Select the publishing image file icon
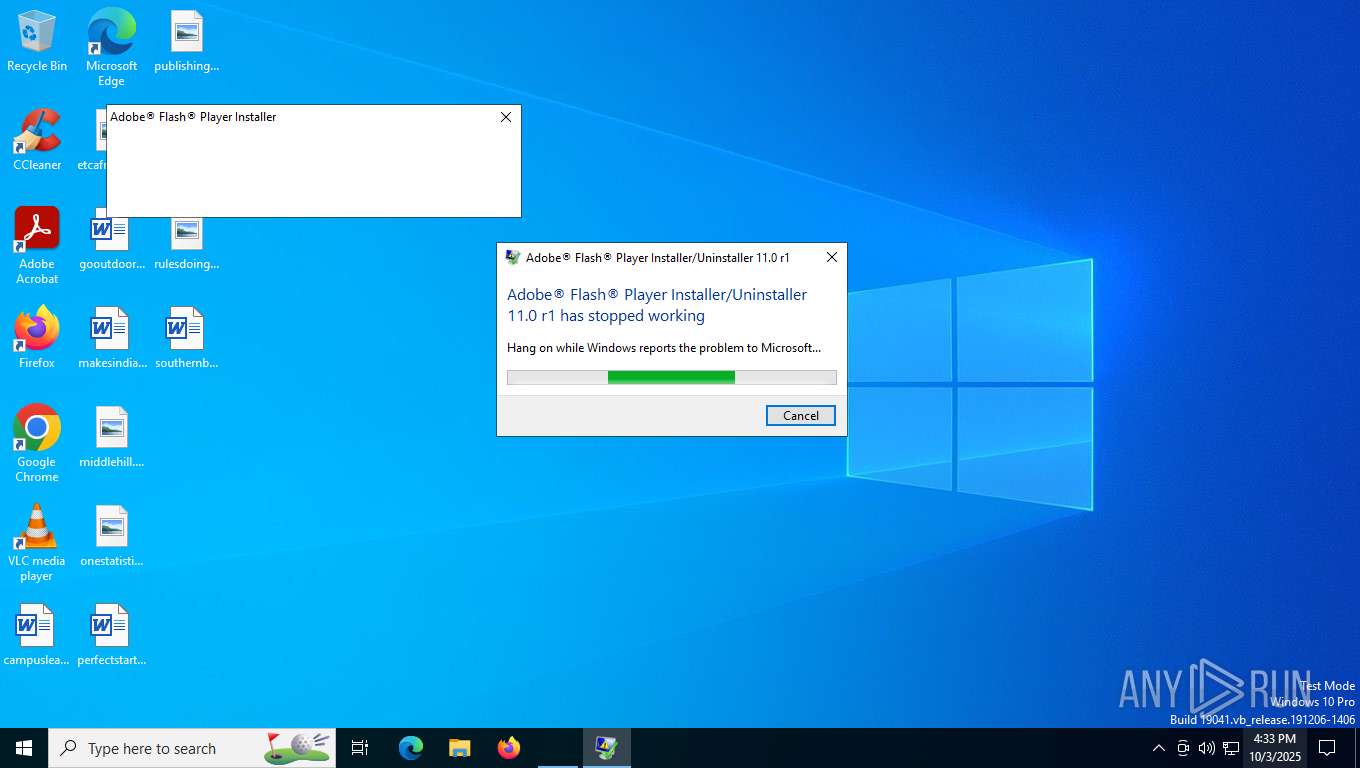The width and height of the screenshot is (1360, 768). click(186, 41)
